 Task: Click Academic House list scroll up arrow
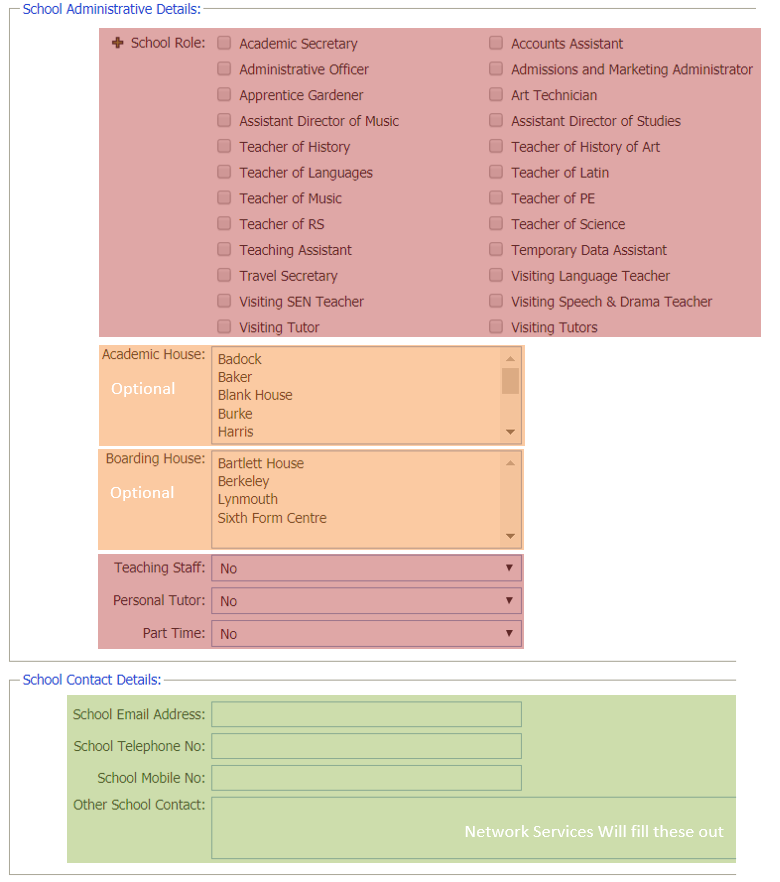click(x=510, y=358)
